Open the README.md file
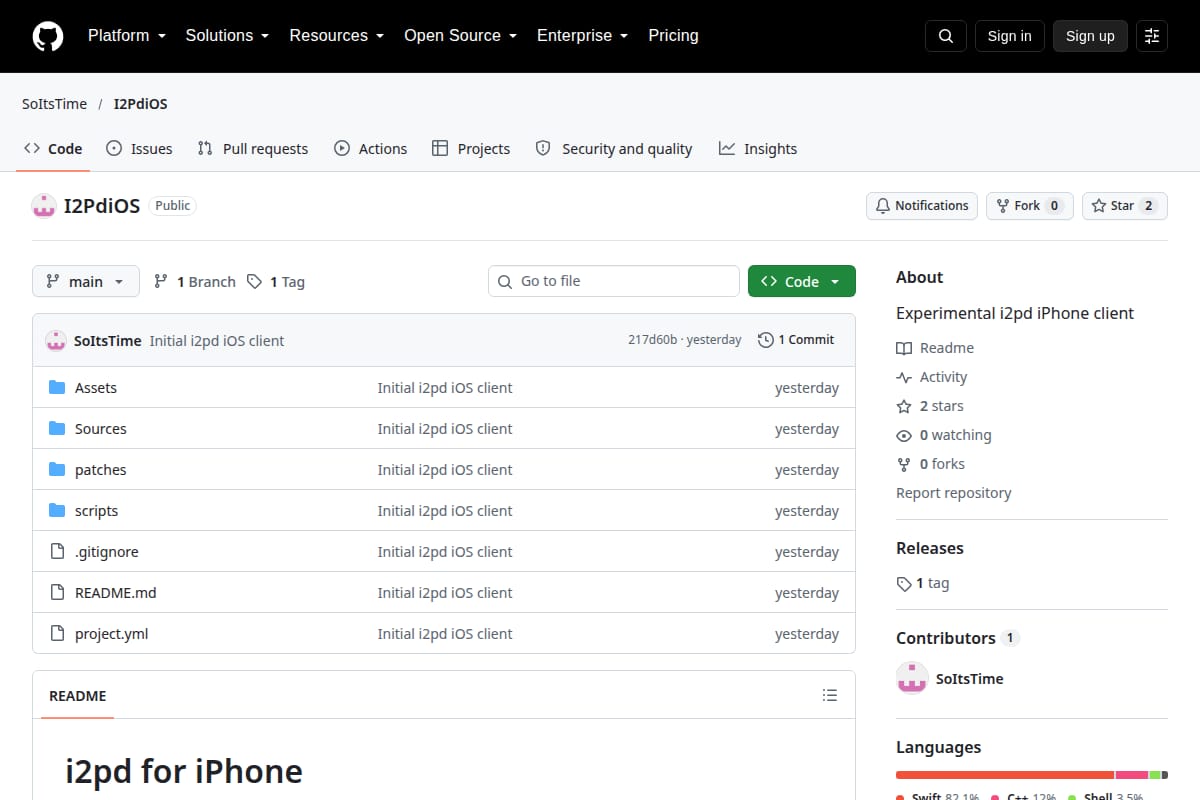1200x800 pixels. pos(116,593)
